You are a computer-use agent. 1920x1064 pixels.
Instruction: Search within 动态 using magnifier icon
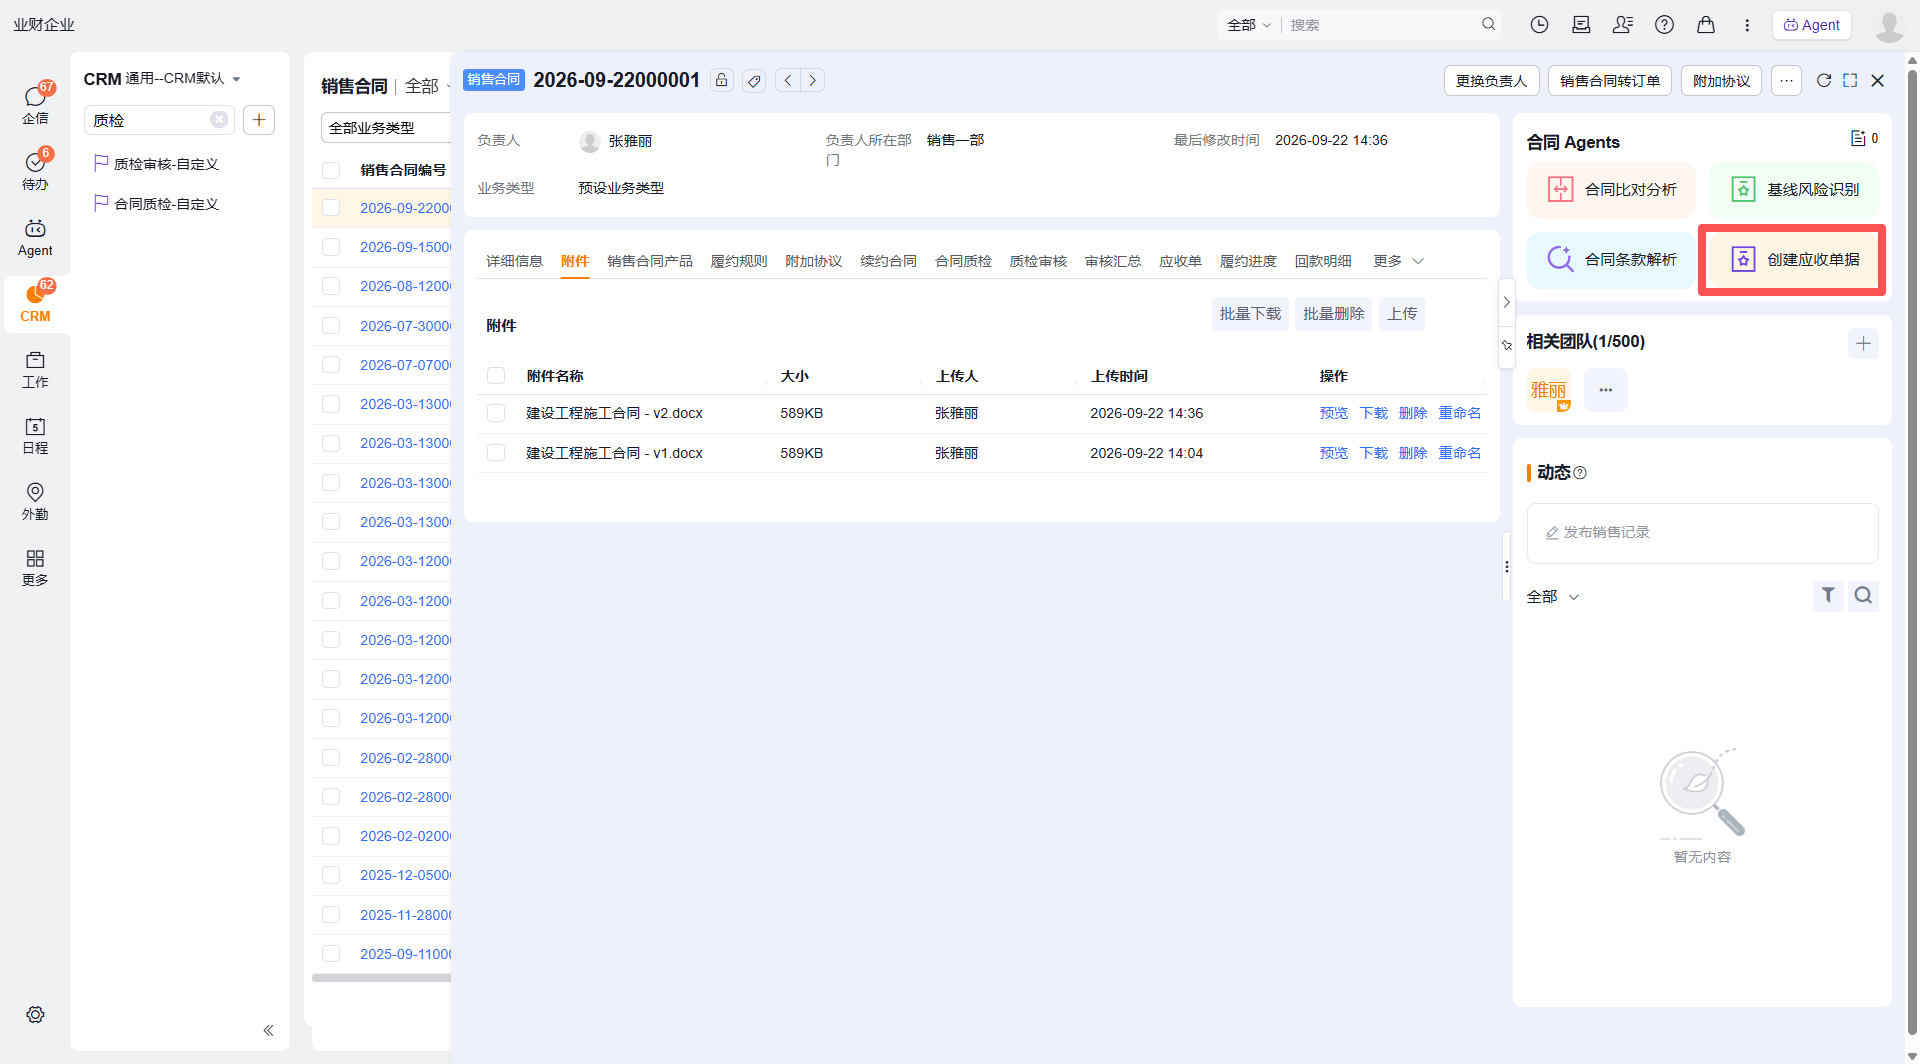(x=1863, y=596)
